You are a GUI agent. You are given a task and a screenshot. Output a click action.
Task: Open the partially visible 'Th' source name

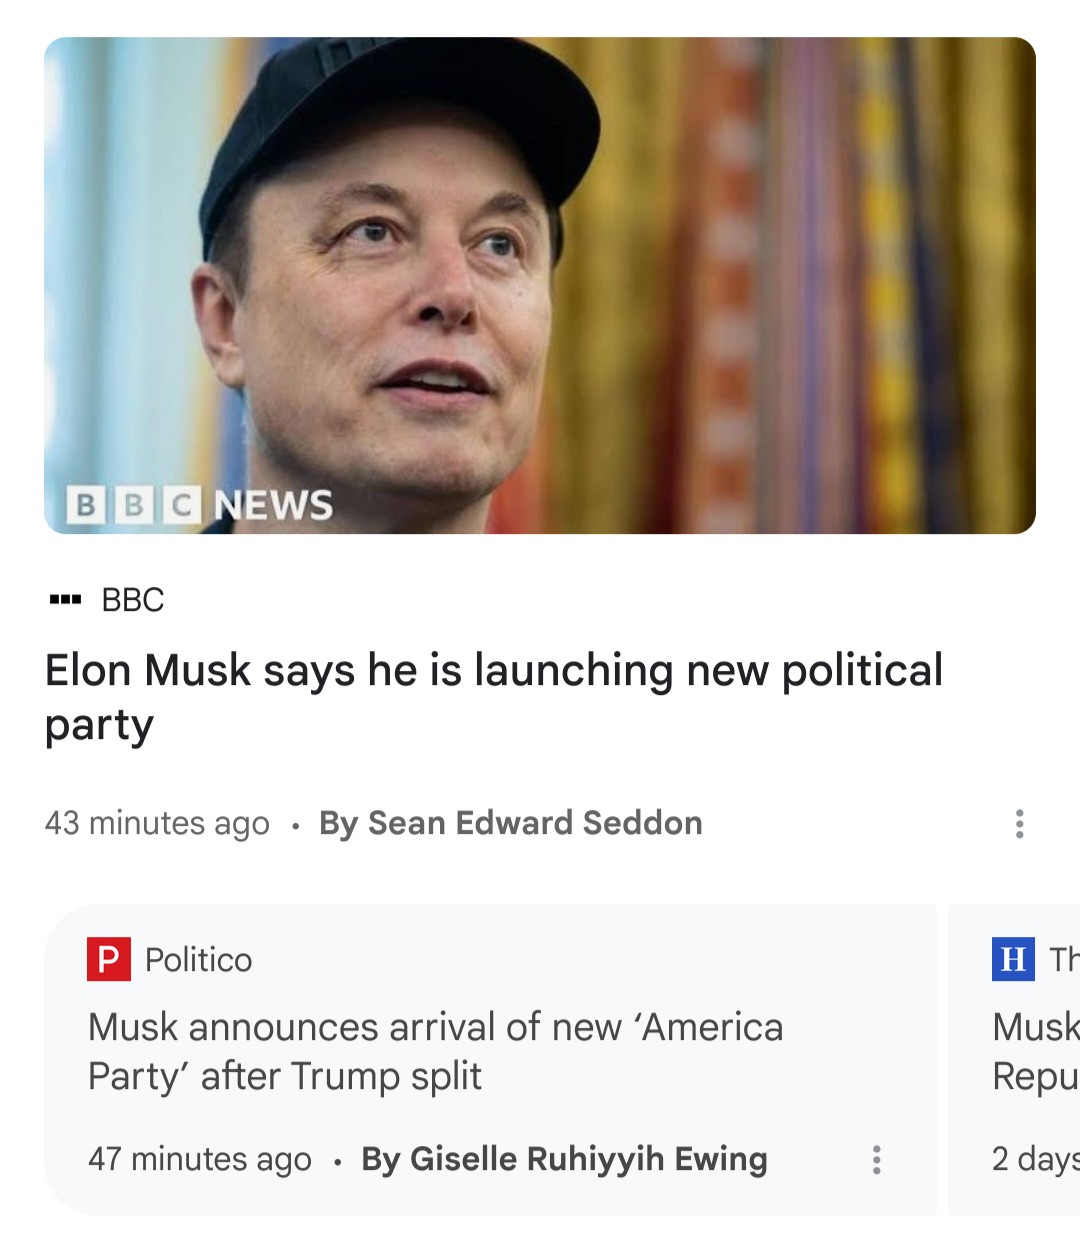(x=1064, y=960)
